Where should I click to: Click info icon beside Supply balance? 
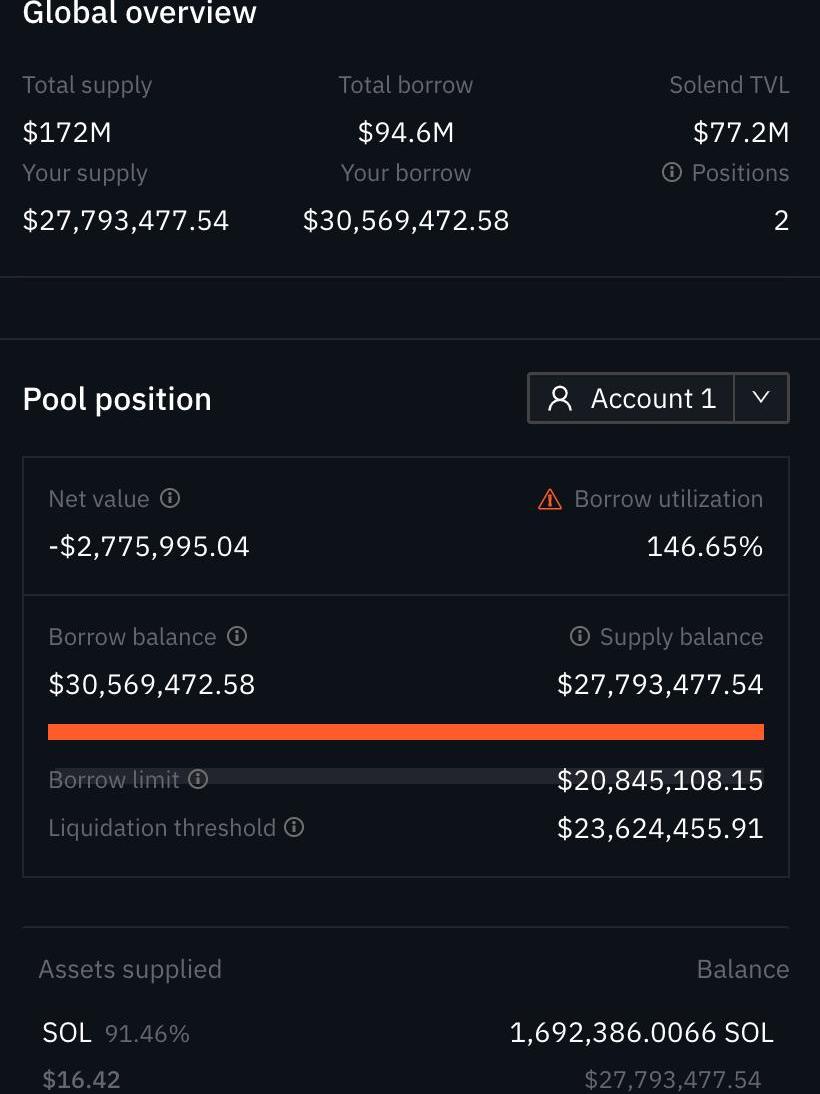point(579,636)
